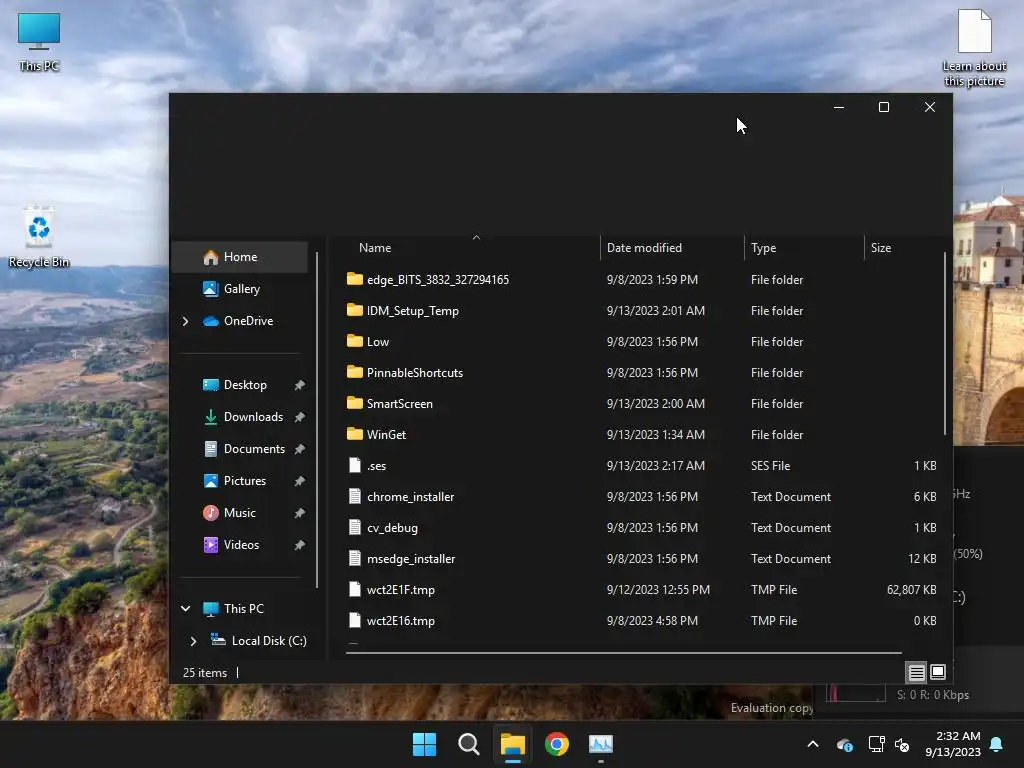Select the Low folder icon
Image resolution: width=1024 pixels, height=768 pixels.
355,342
